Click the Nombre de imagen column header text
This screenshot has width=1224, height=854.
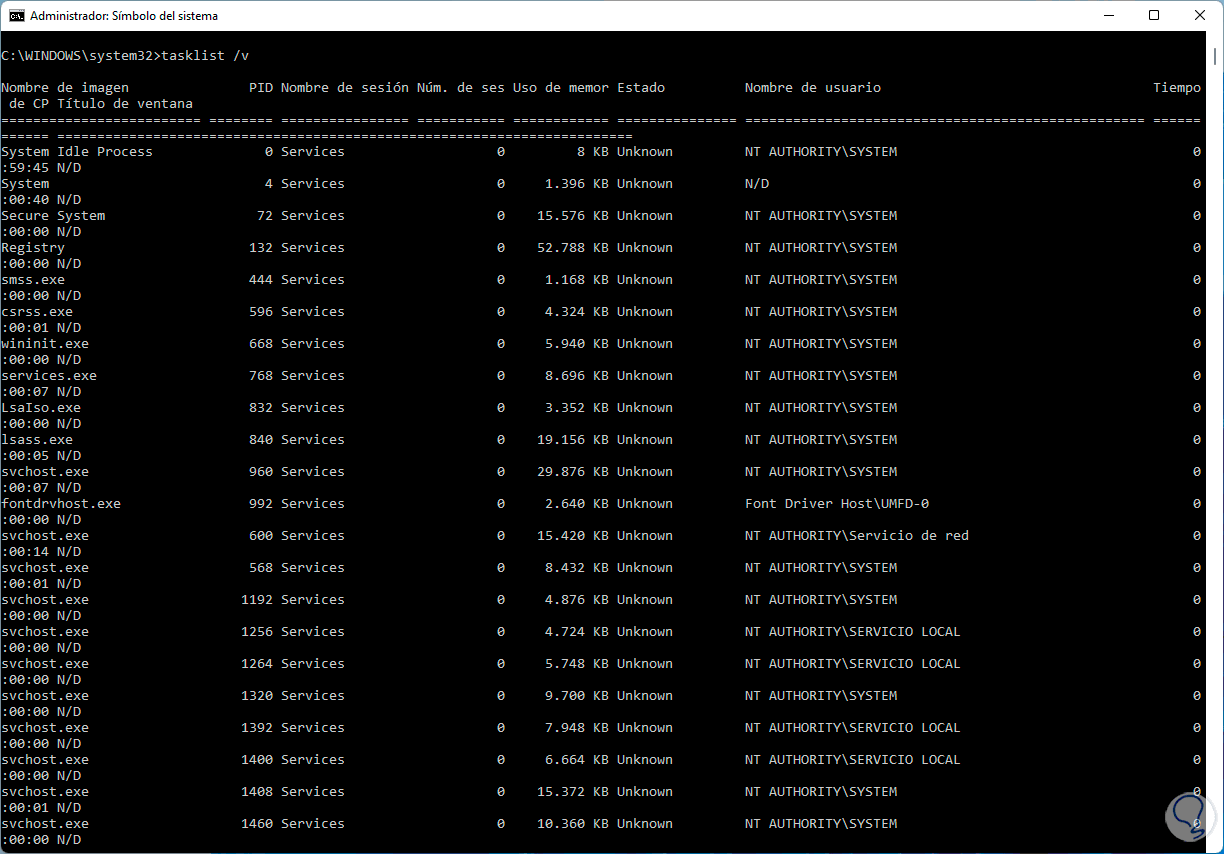click(64, 87)
